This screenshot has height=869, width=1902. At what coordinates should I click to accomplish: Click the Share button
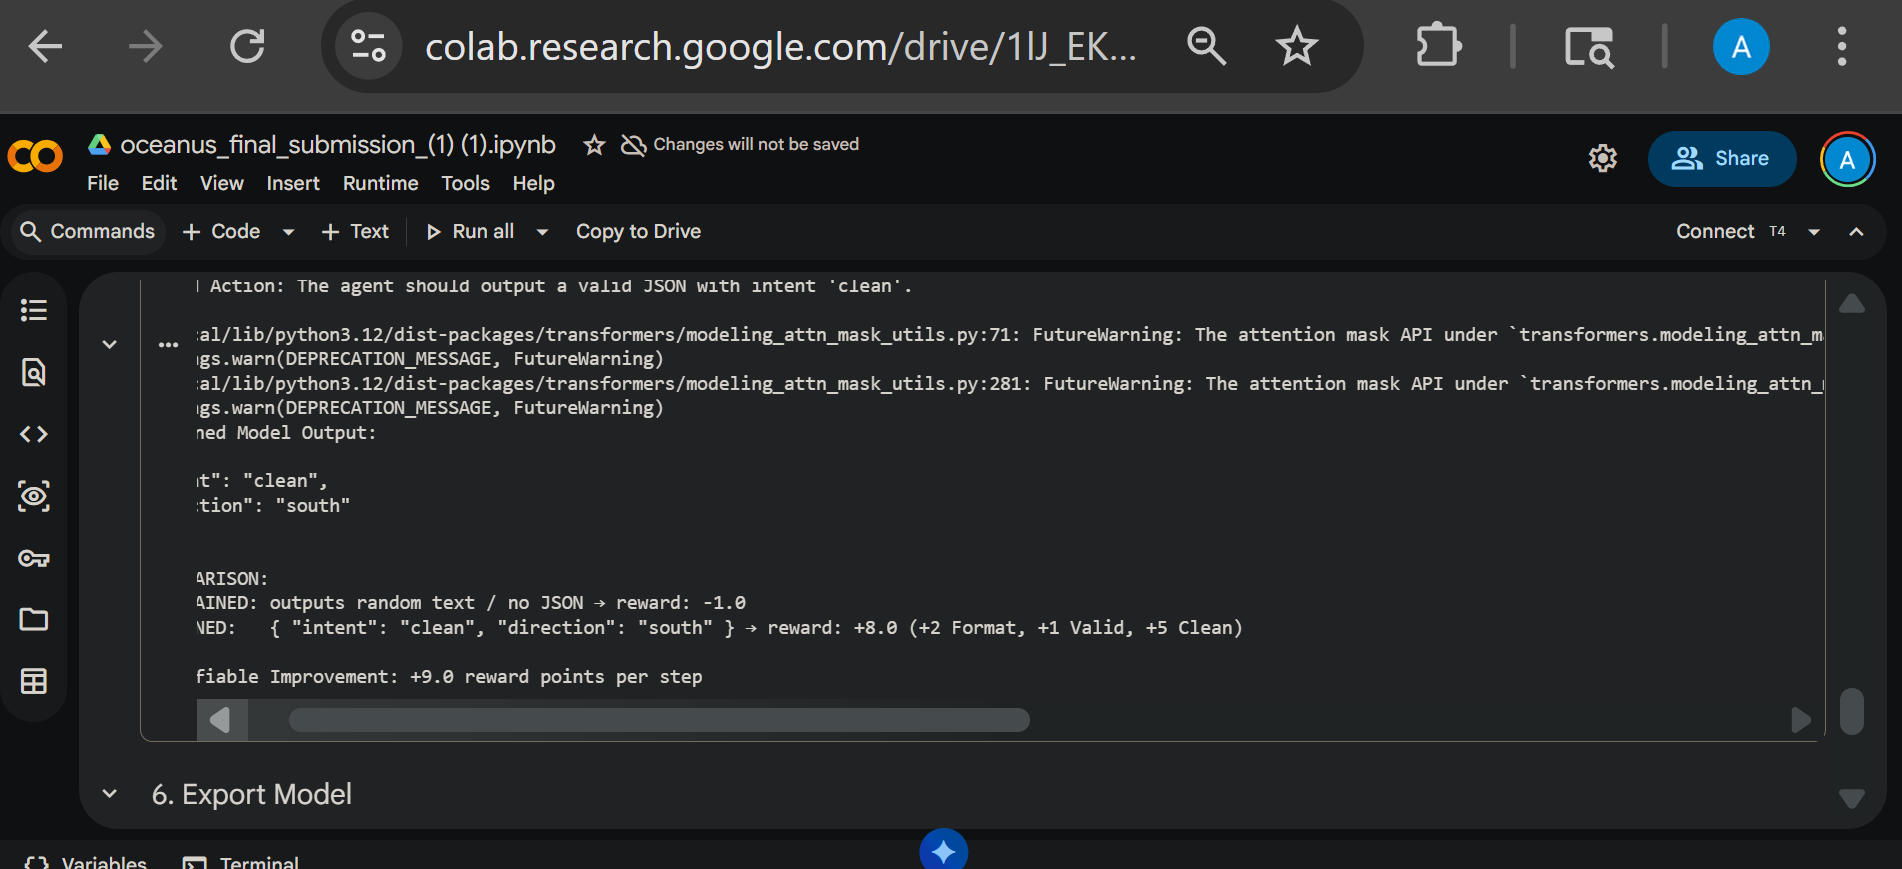(1721, 158)
